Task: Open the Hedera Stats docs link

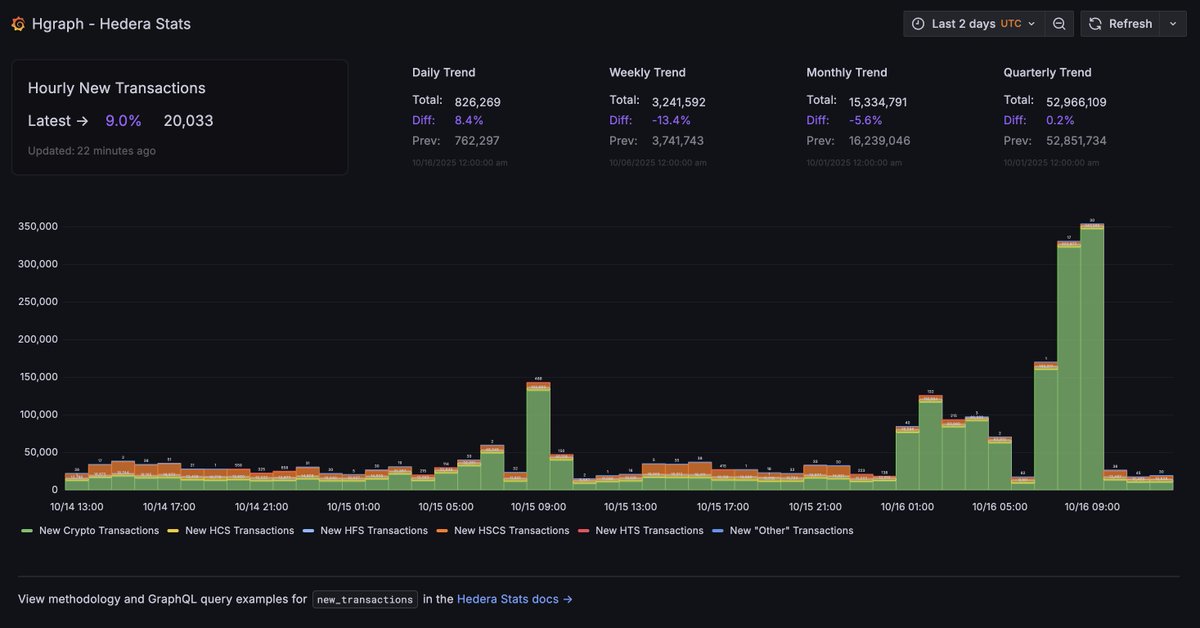Action: [x=515, y=599]
